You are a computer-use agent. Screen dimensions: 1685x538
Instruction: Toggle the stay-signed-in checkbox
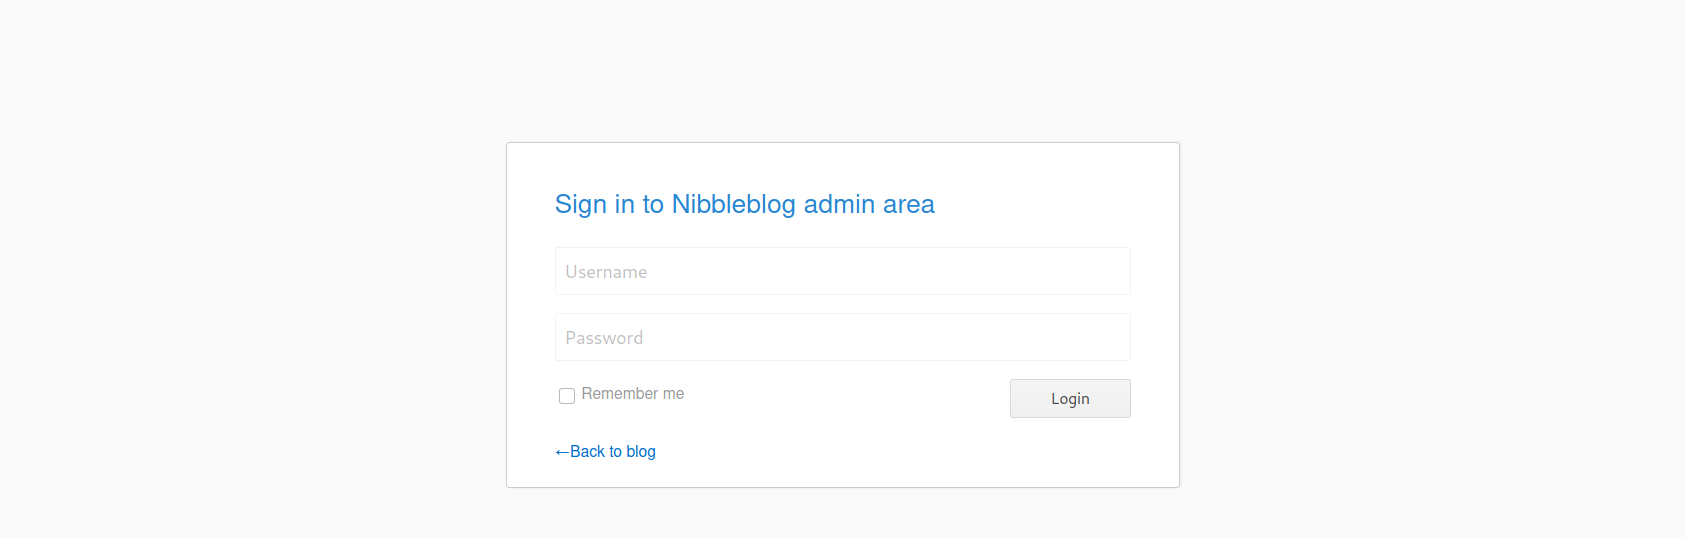point(567,396)
